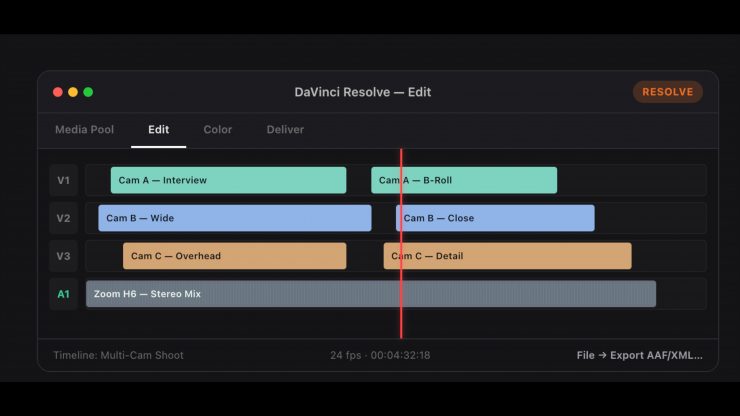Minimize the window with the yellow button
This screenshot has width=740, height=416.
(73, 92)
